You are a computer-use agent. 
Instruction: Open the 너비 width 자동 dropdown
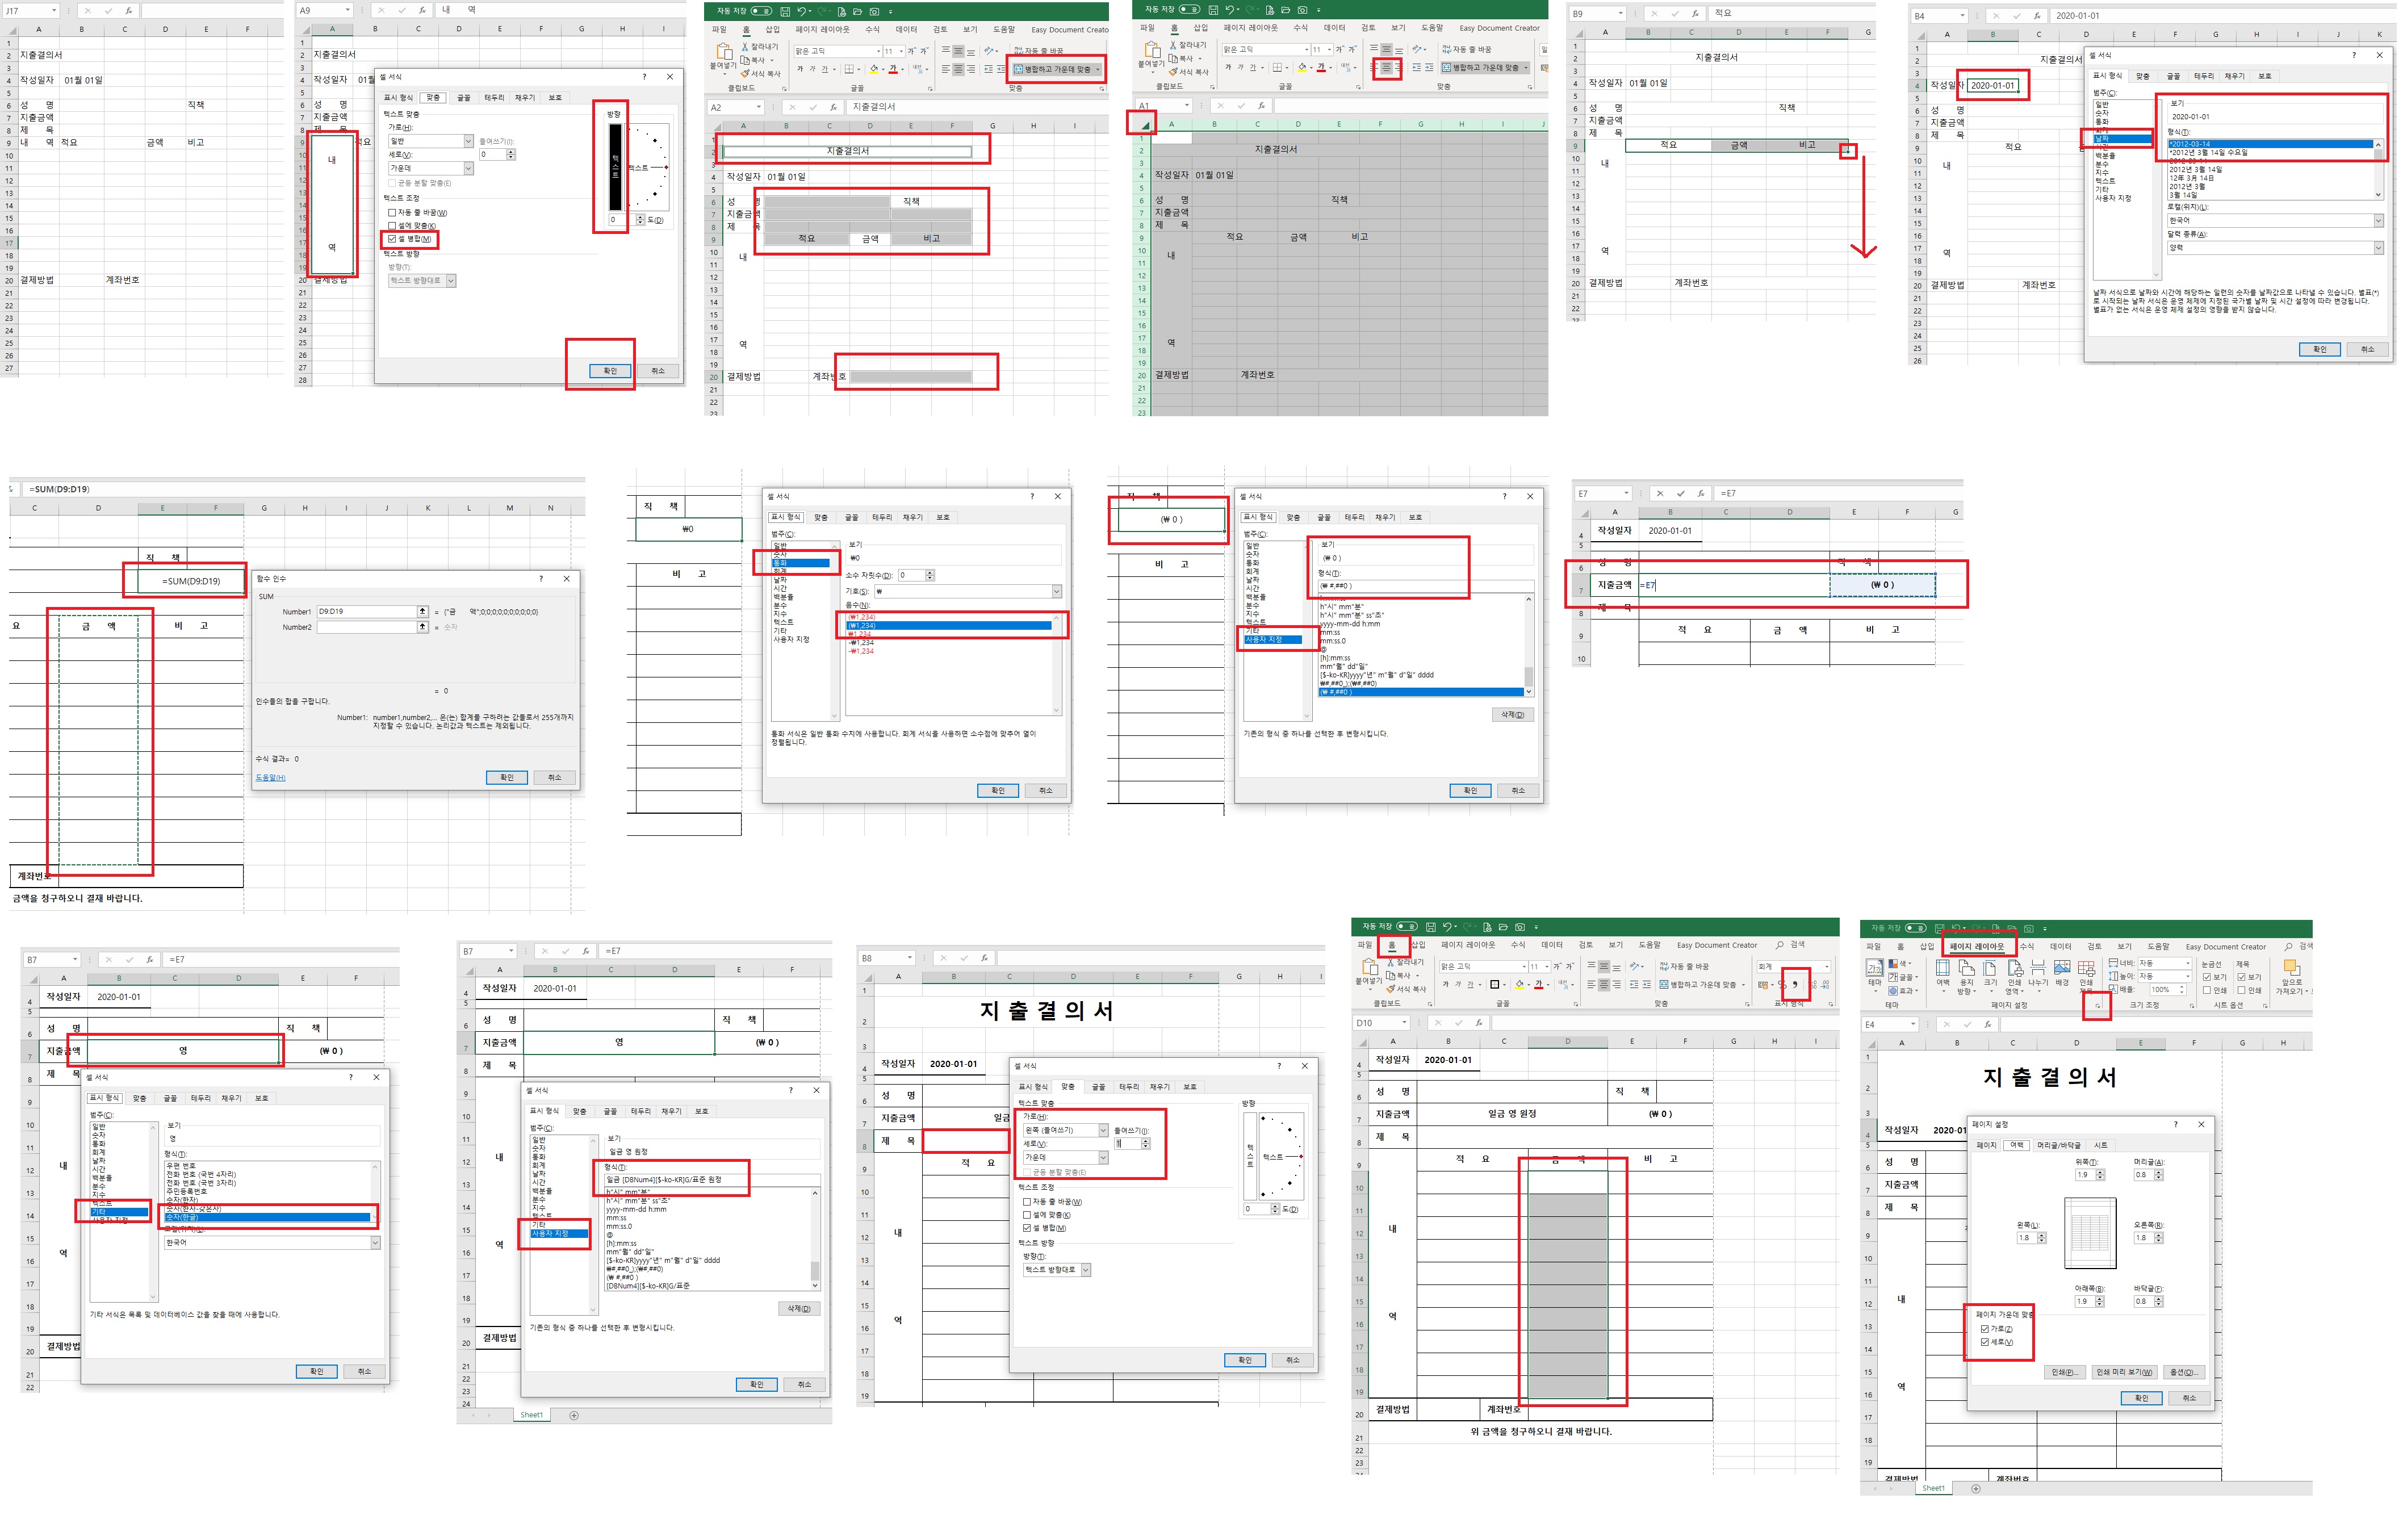tap(2188, 963)
